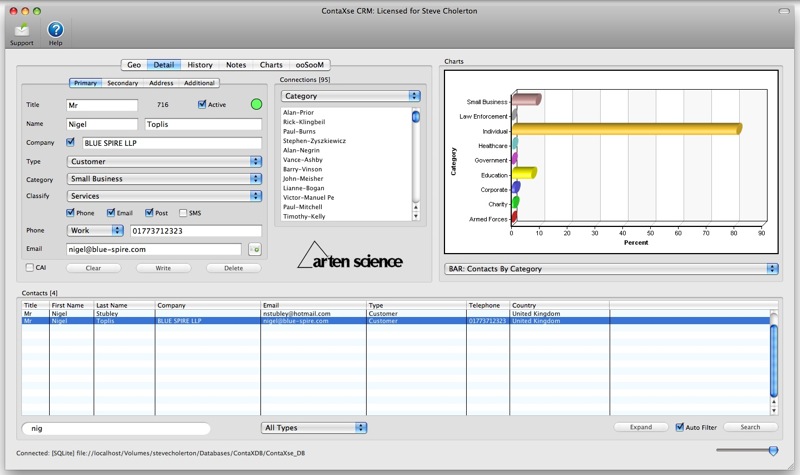Switch to the History tab
Image resolution: width=800 pixels, height=475 pixels.
[199, 65]
